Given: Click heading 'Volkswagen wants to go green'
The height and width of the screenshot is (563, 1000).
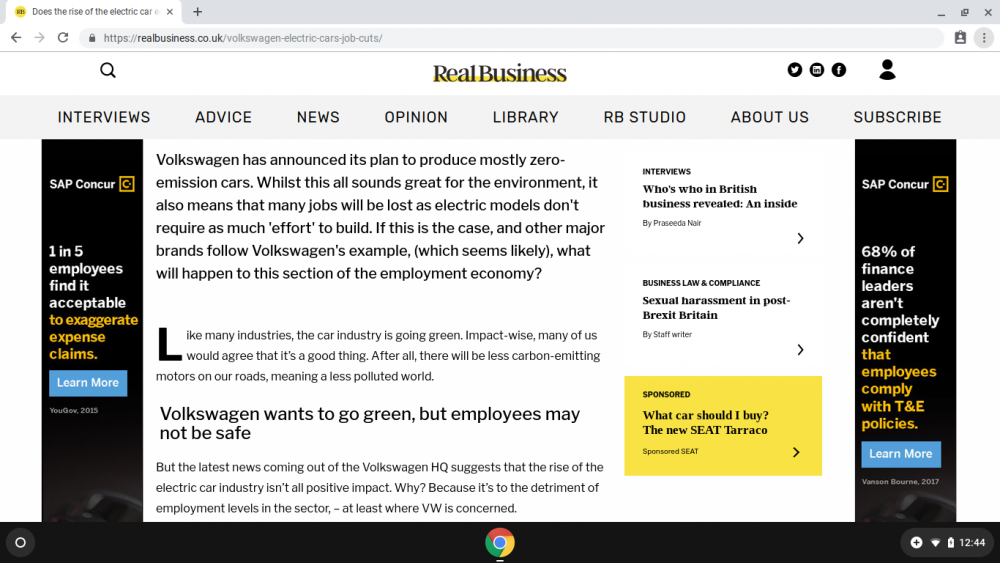Looking at the screenshot, I should [369, 423].
